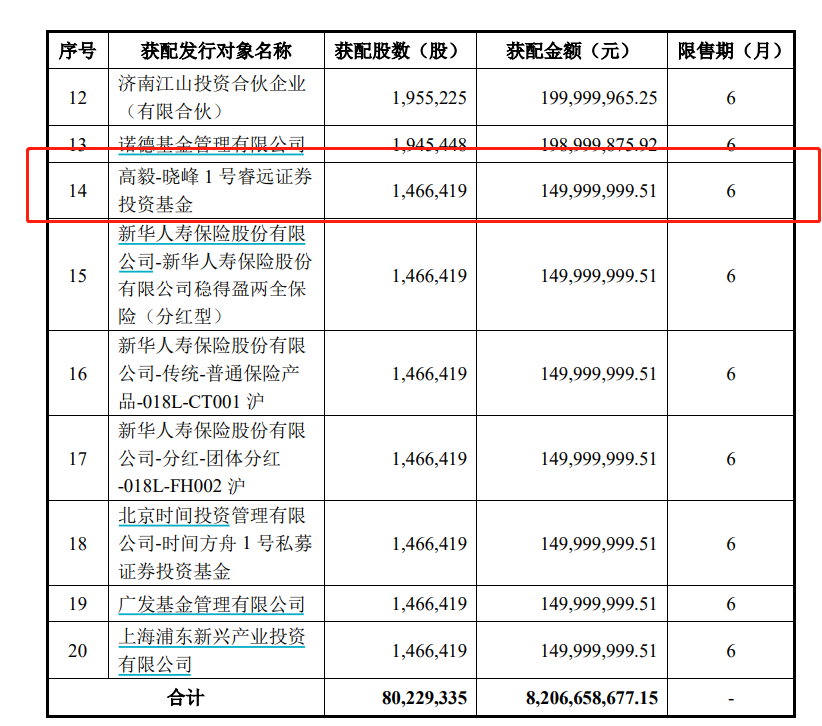822x726 pixels.
Task: Click the 合计 total row label
Action: (x=186, y=698)
